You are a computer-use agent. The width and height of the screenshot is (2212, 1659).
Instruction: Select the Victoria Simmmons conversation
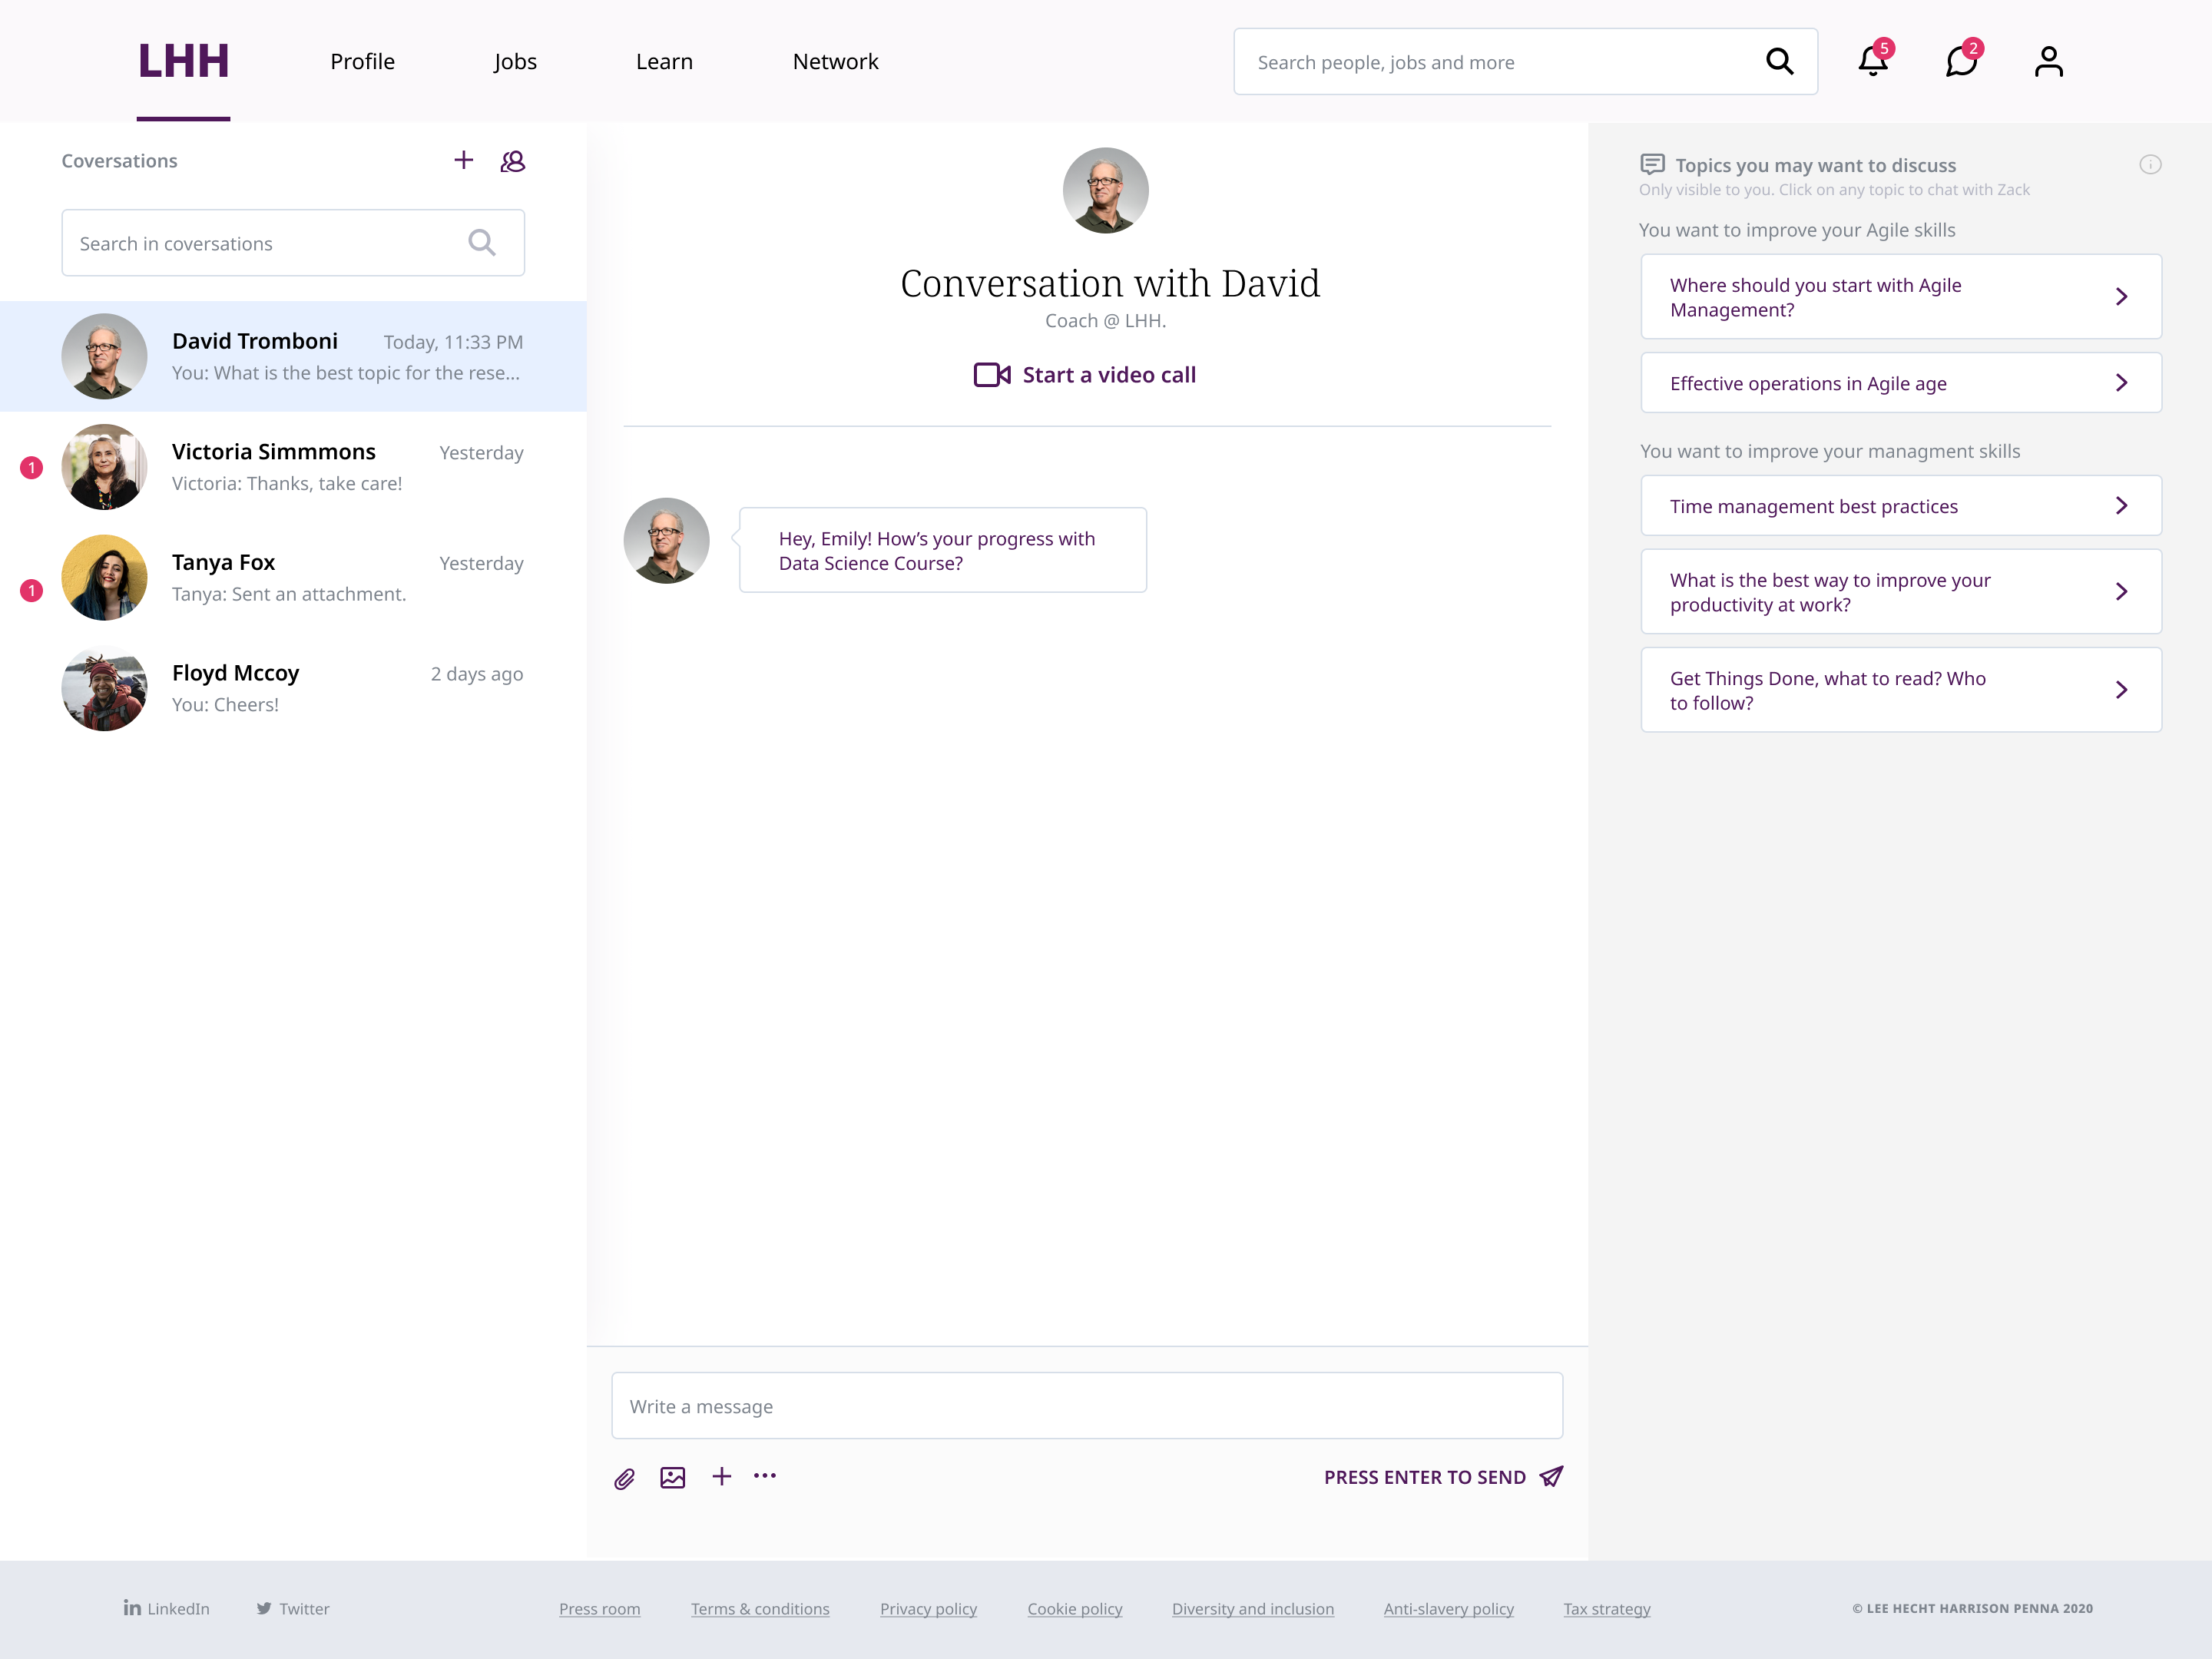[293, 467]
